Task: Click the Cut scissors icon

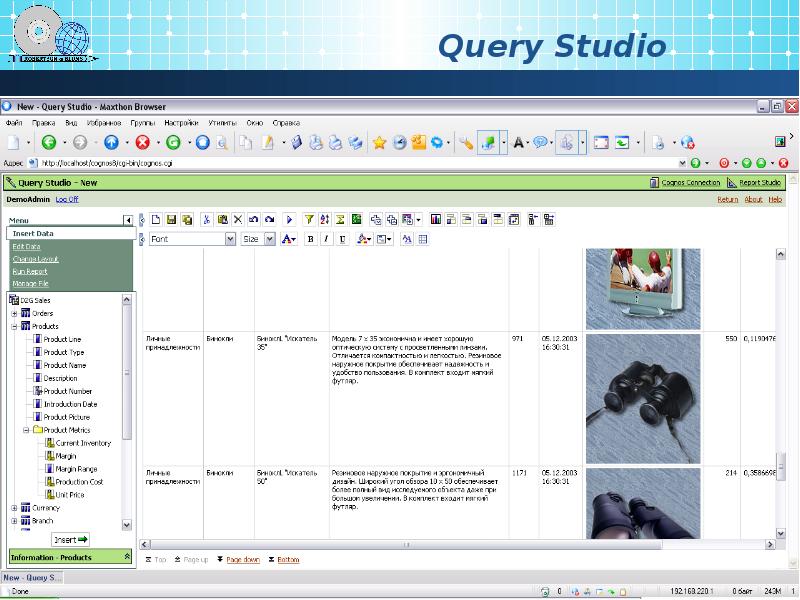Action: [206, 219]
